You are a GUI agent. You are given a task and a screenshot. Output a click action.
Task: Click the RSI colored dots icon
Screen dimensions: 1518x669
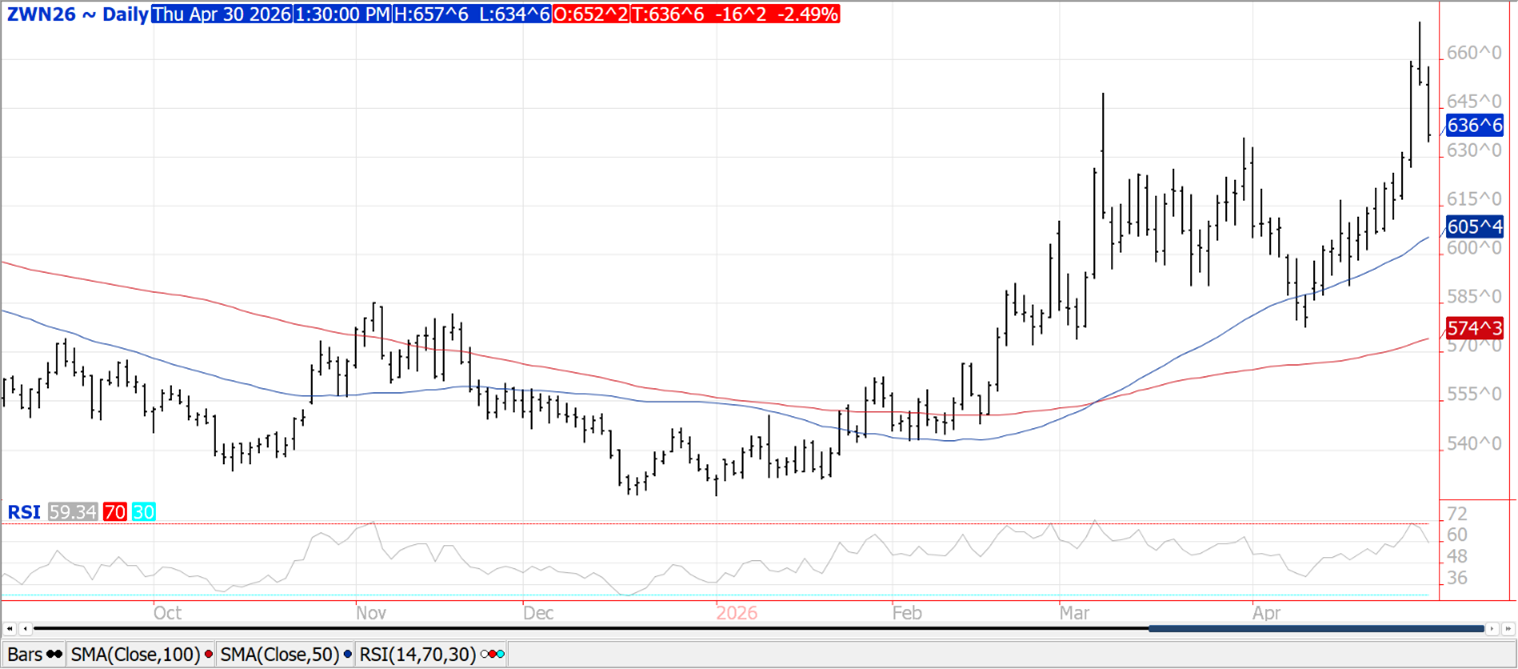(493, 653)
